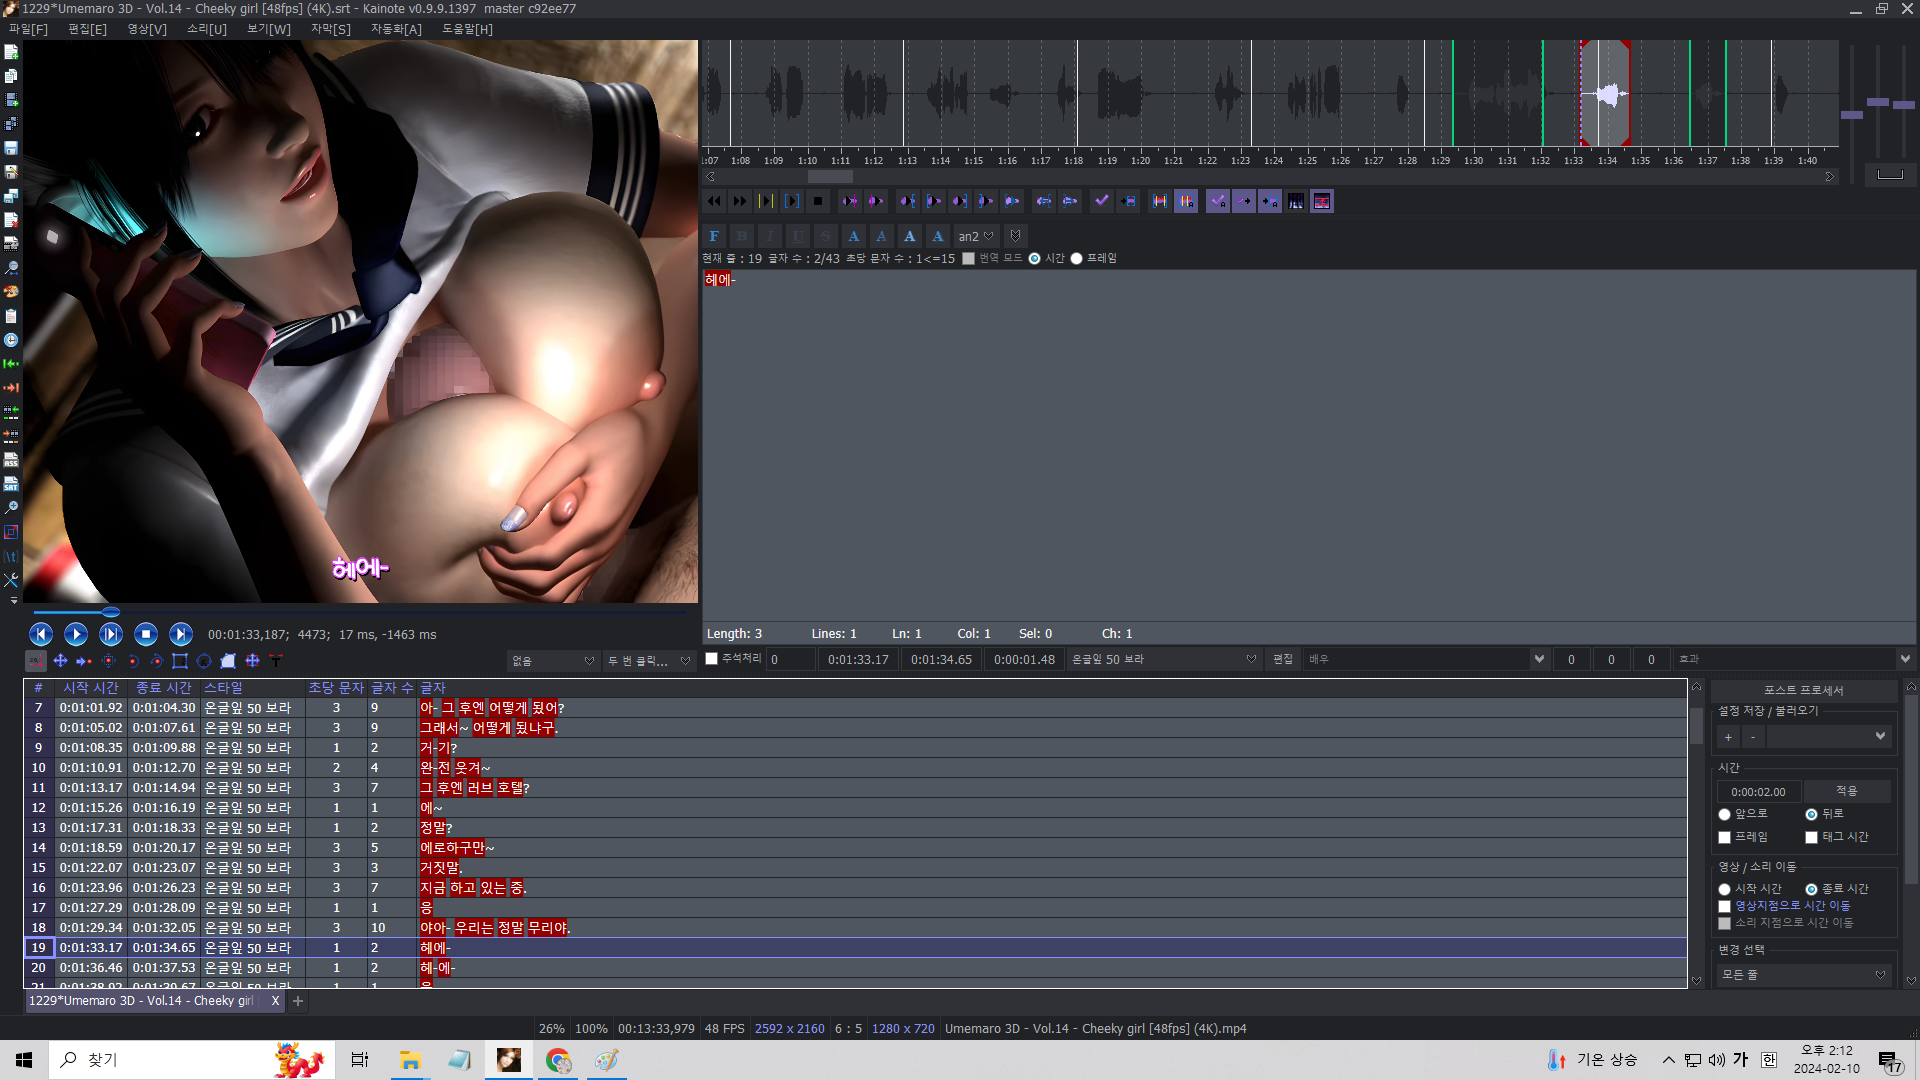Select the 앞으로 forward radio button
The image size is (1920, 1080).
click(x=1724, y=815)
